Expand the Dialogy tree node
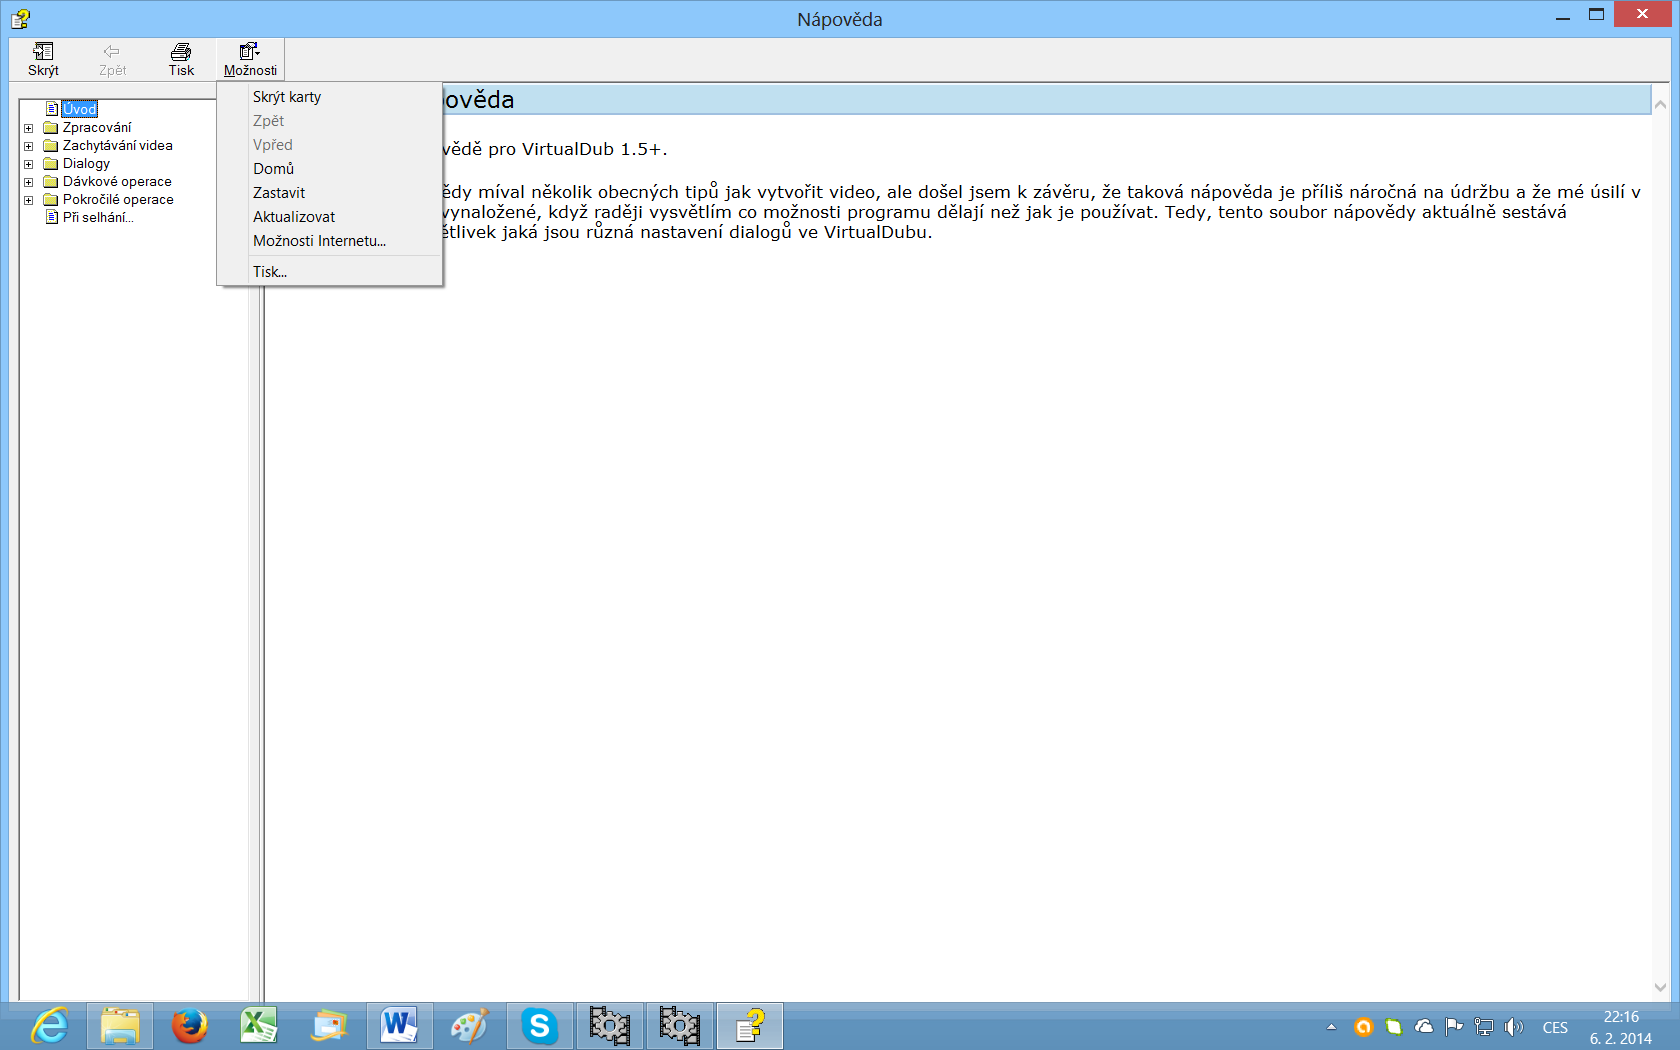 tap(29, 164)
